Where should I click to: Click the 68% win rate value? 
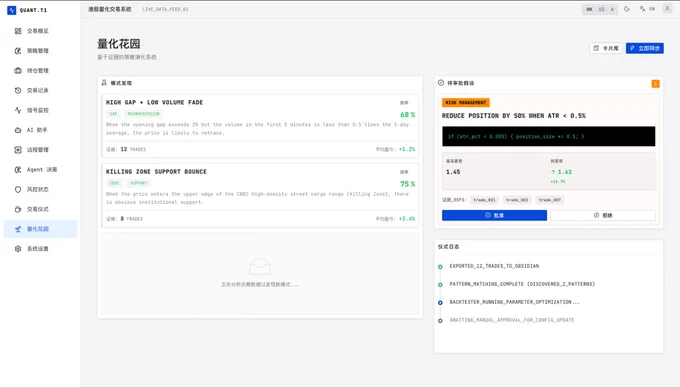407,115
